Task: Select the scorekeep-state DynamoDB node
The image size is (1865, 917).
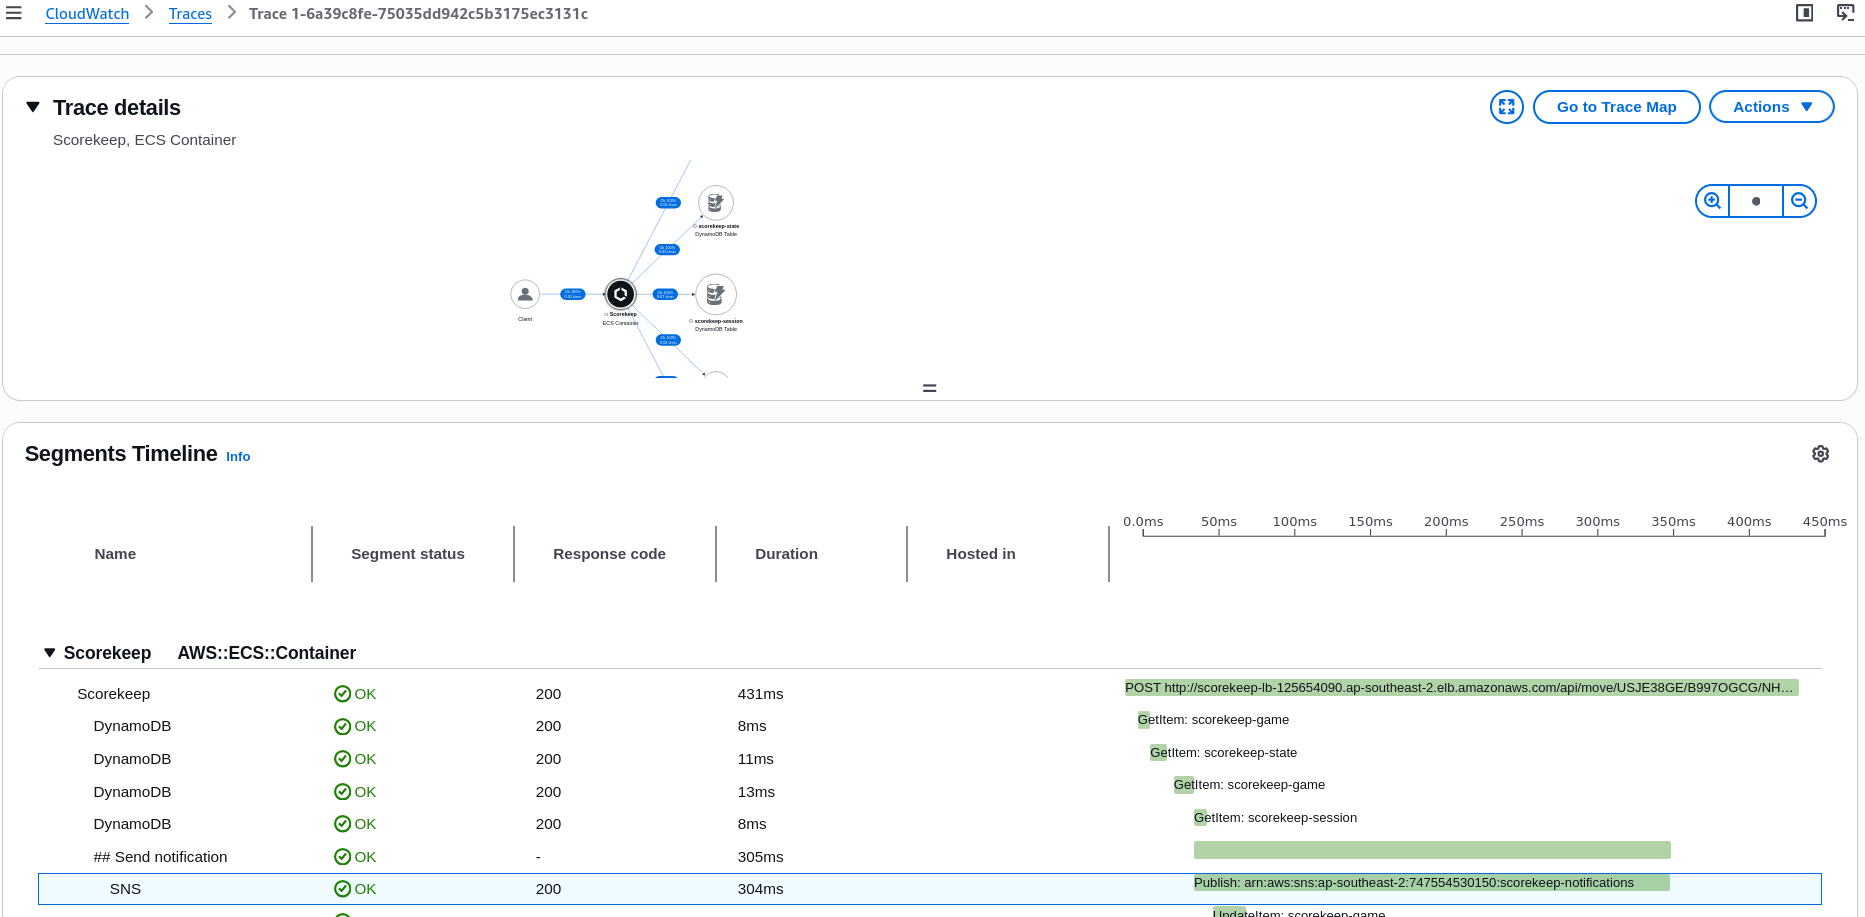Action: click(716, 203)
